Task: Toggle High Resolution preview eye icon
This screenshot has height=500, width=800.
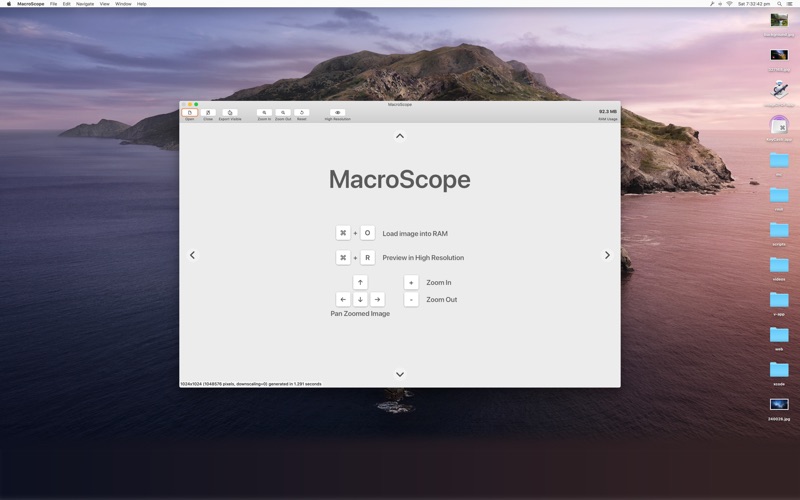Action: pyautogui.click(x=337, y=113)
